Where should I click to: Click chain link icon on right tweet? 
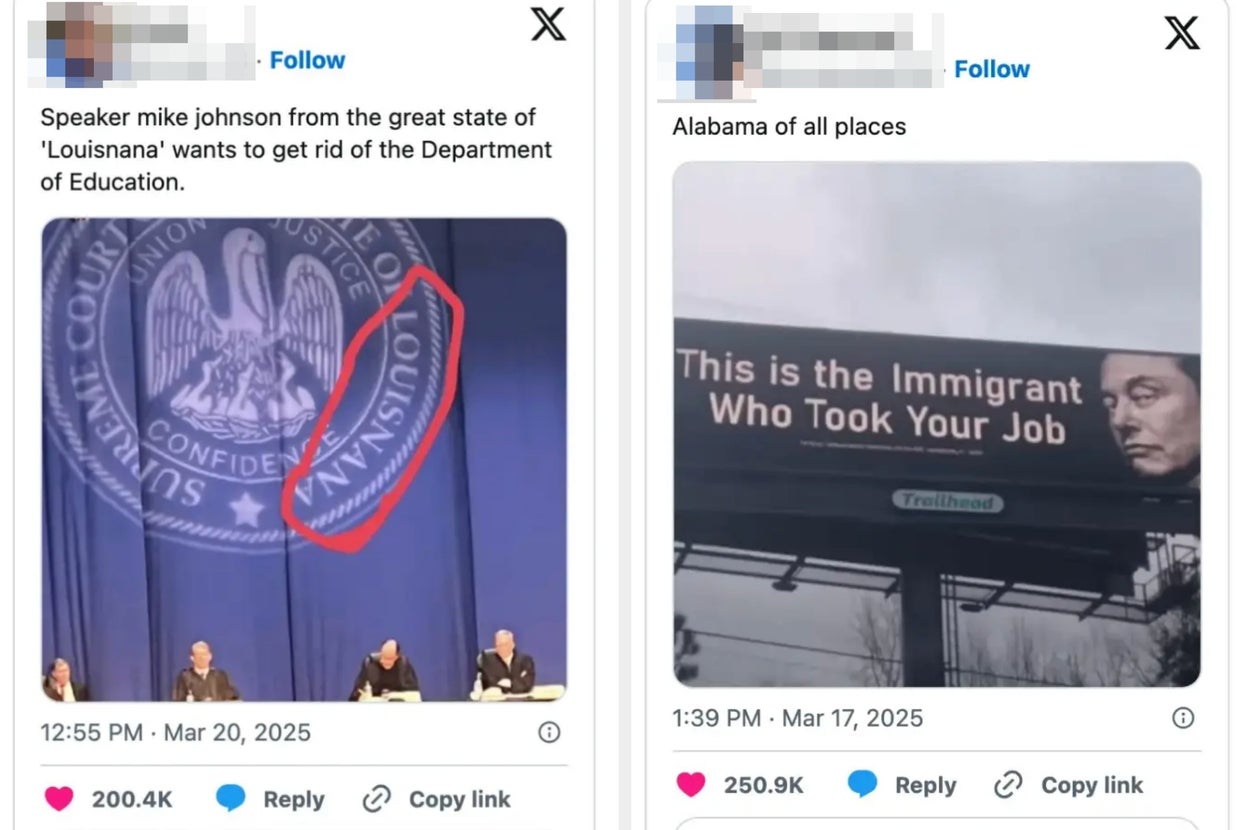(1008, 785)
